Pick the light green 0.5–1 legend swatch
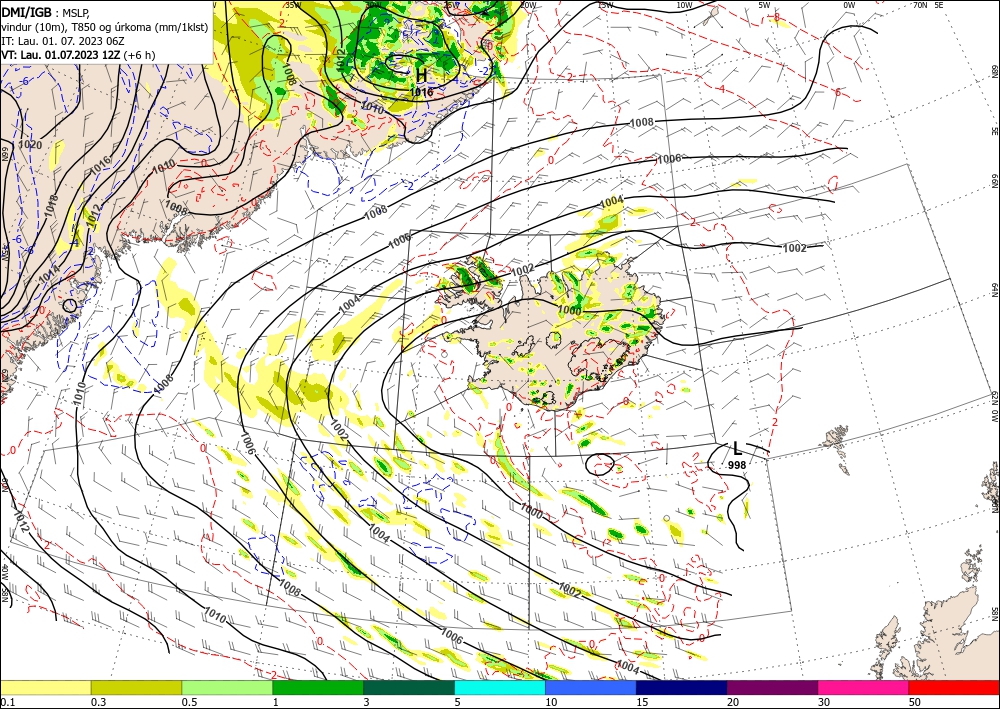 227,687
